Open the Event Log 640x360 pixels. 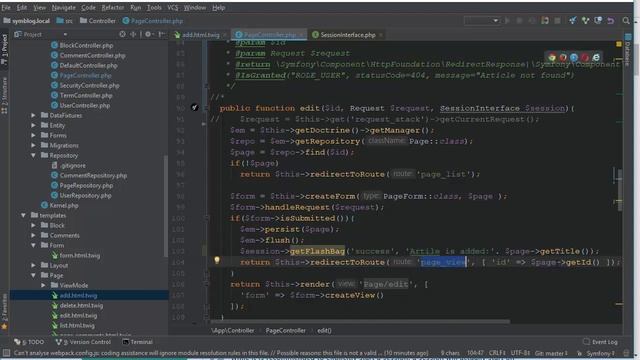click(600, 342)
